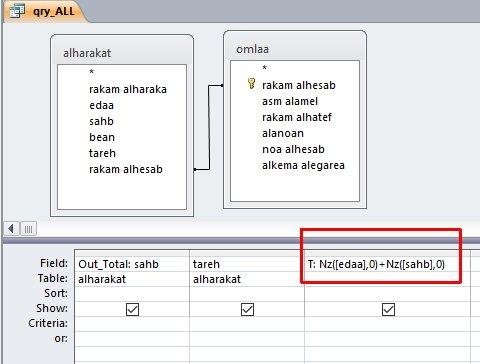Select alkema alegarea field

tap(303, 165)
